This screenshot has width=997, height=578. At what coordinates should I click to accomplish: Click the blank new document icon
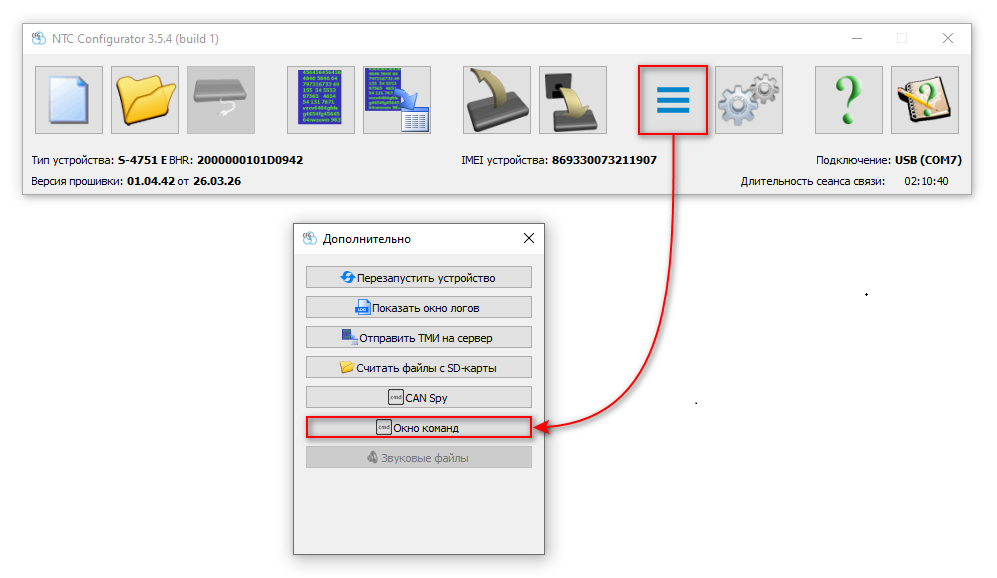pos(69,100)
